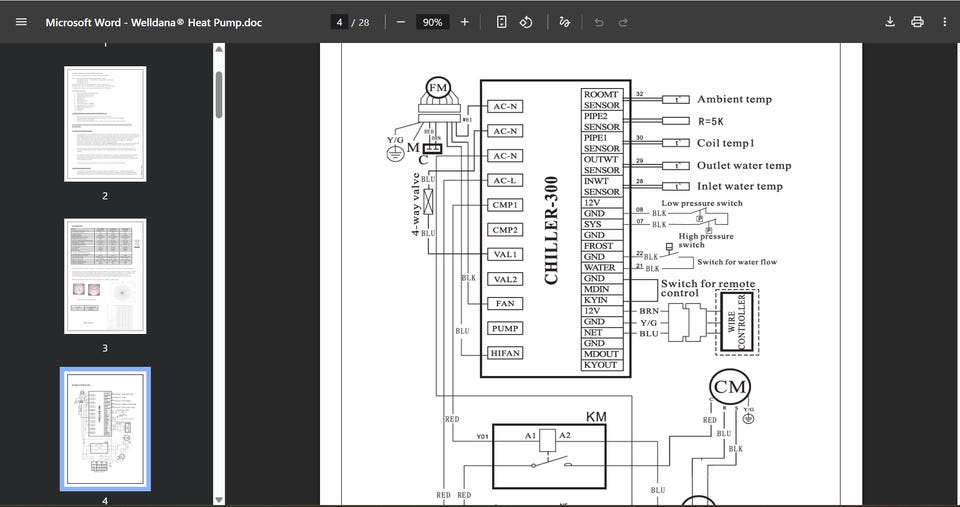Click the zoom out minus icon

pos(401,22)
